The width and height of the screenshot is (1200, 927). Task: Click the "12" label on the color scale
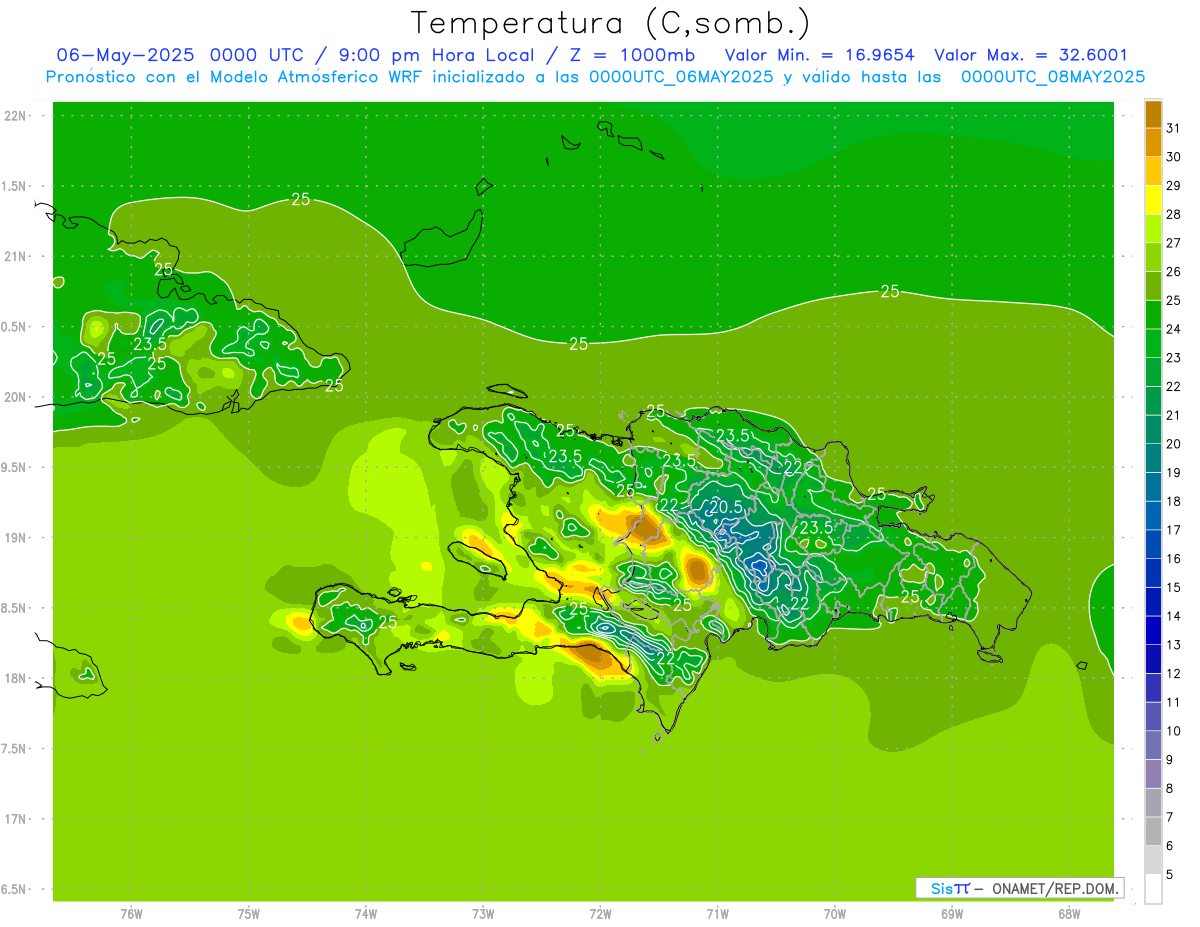coord(1173,674)
